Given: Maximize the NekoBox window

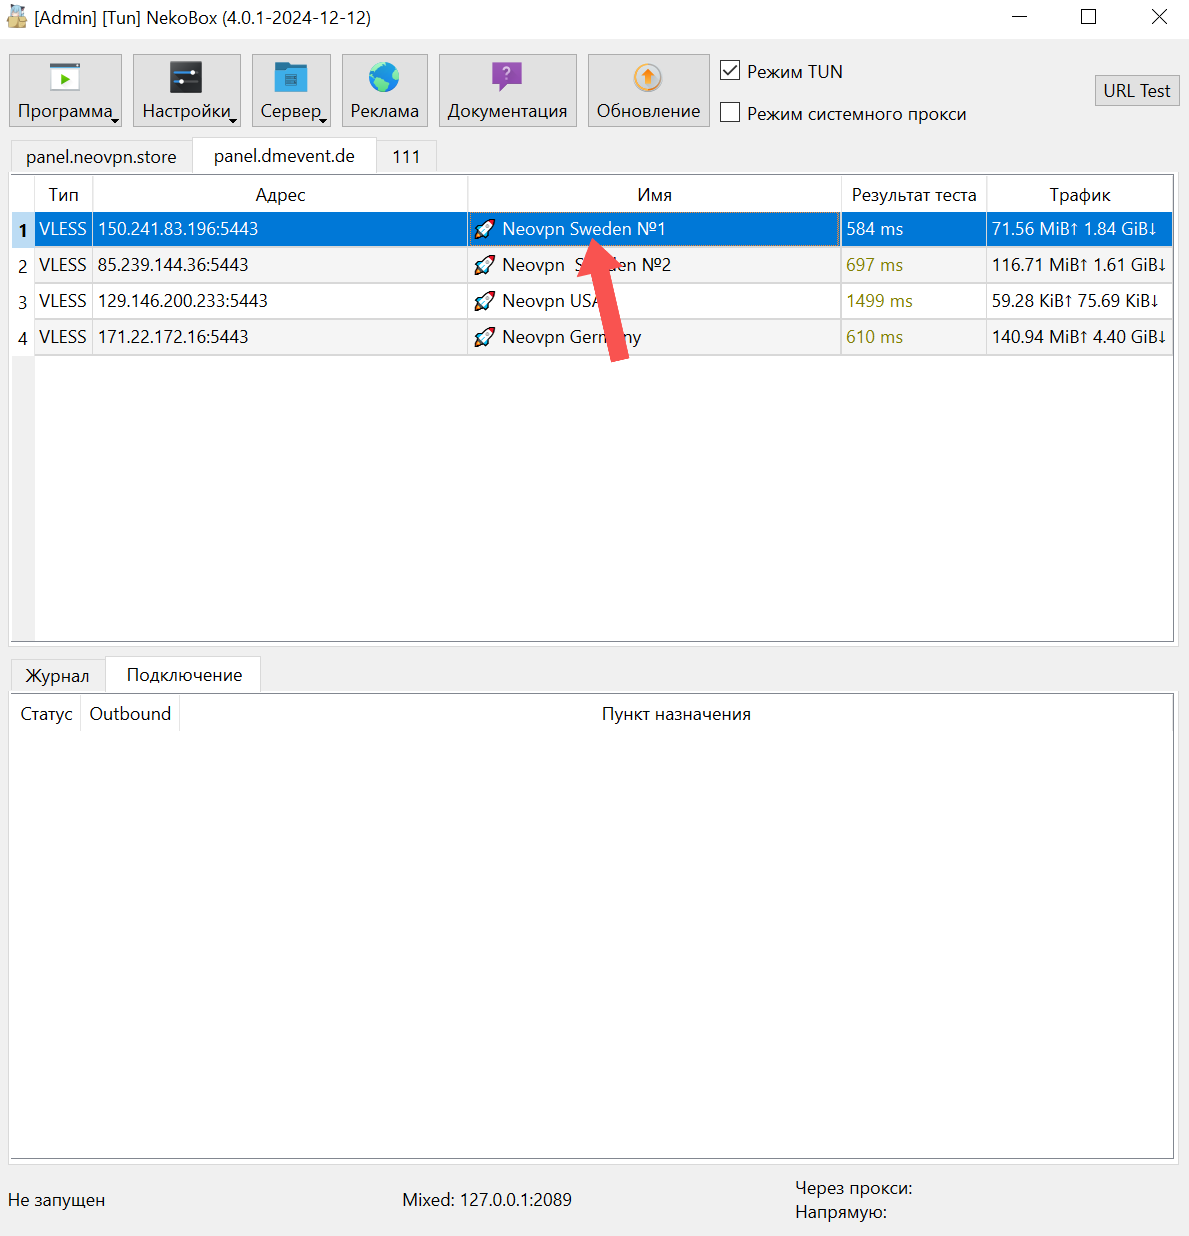Looking at the screenshot, I should click(1088, 17).
